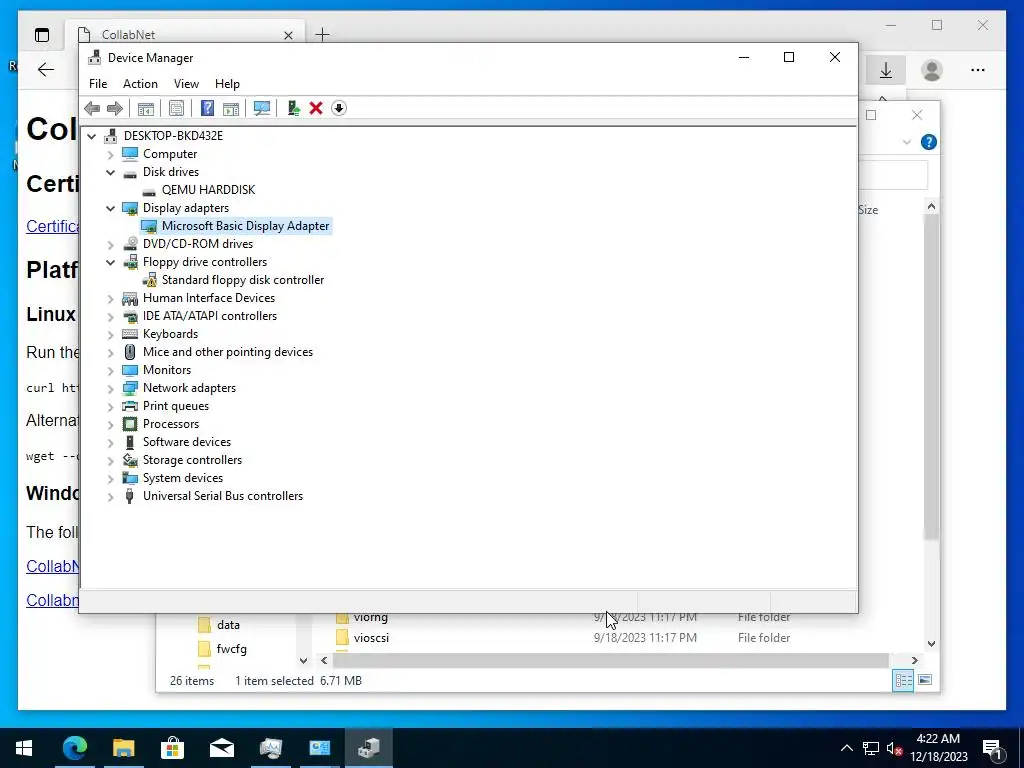This screenshot has width=1024, height=768.
Task: Expand the Human Interface Devices node
Action: point(110,298)
